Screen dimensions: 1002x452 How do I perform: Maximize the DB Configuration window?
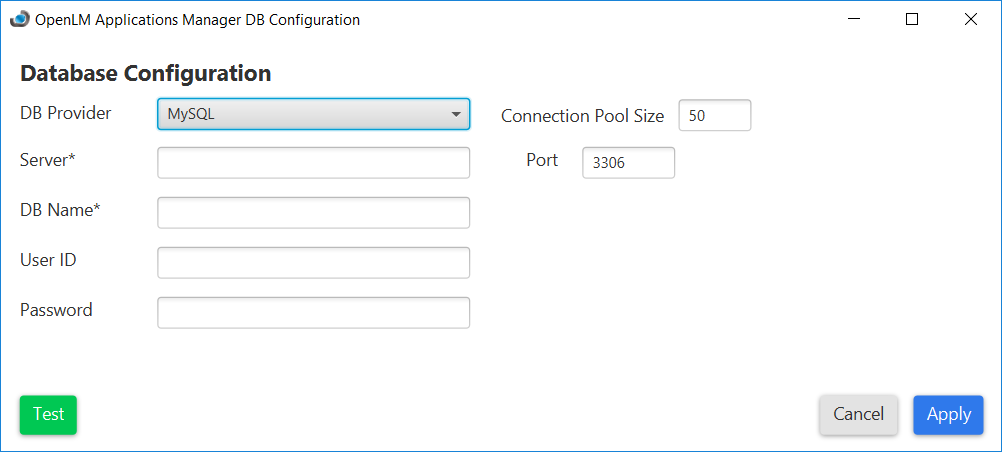[x=911, y=19]
